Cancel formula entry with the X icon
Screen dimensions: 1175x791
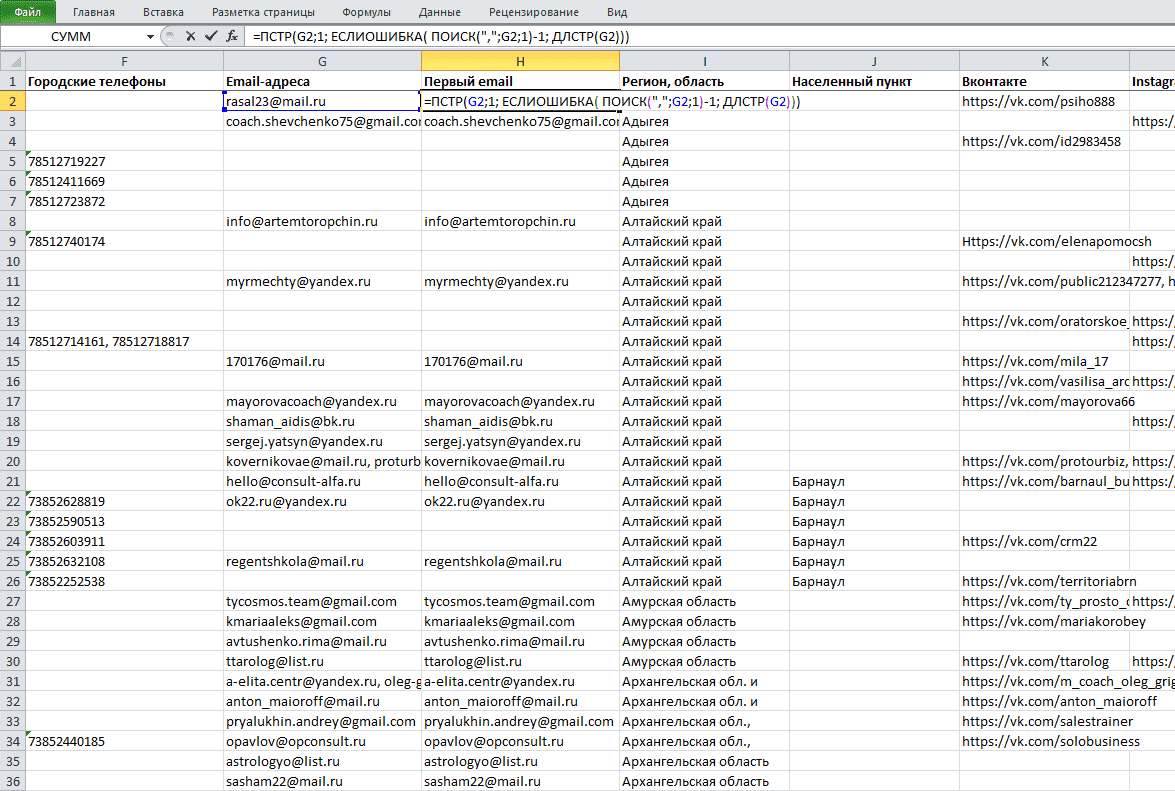(190, 36)
